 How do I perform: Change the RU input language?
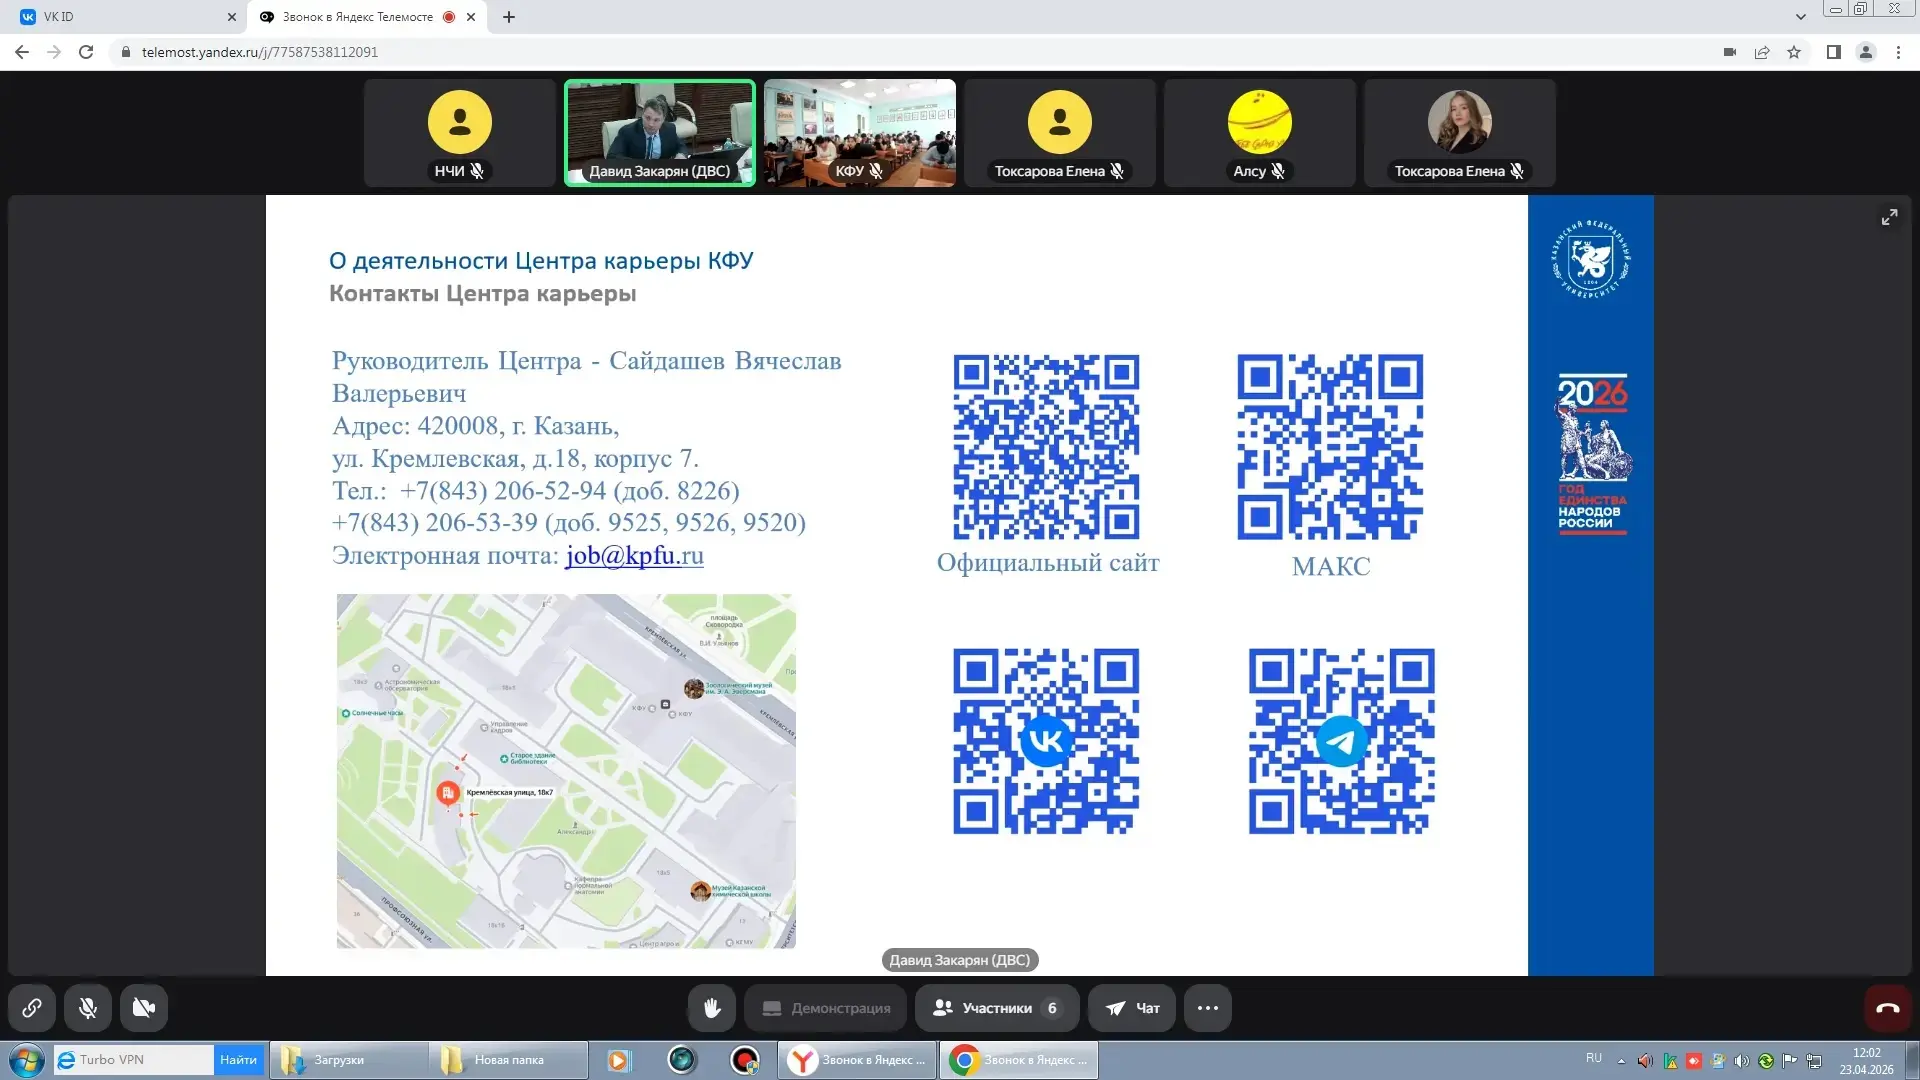click(1594, 1058)
